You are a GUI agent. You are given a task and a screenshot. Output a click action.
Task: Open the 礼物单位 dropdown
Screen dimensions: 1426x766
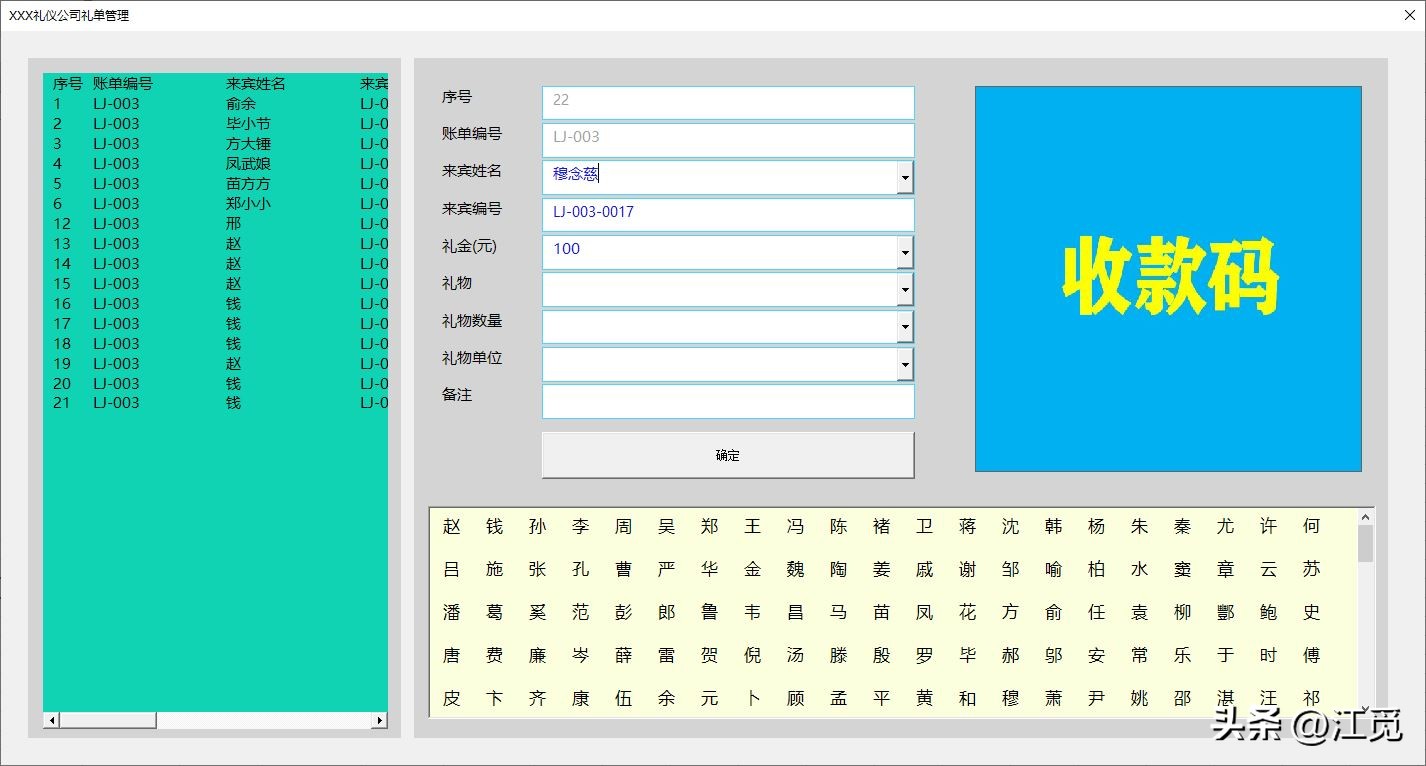pyautogui.click(x=906, y=363)
